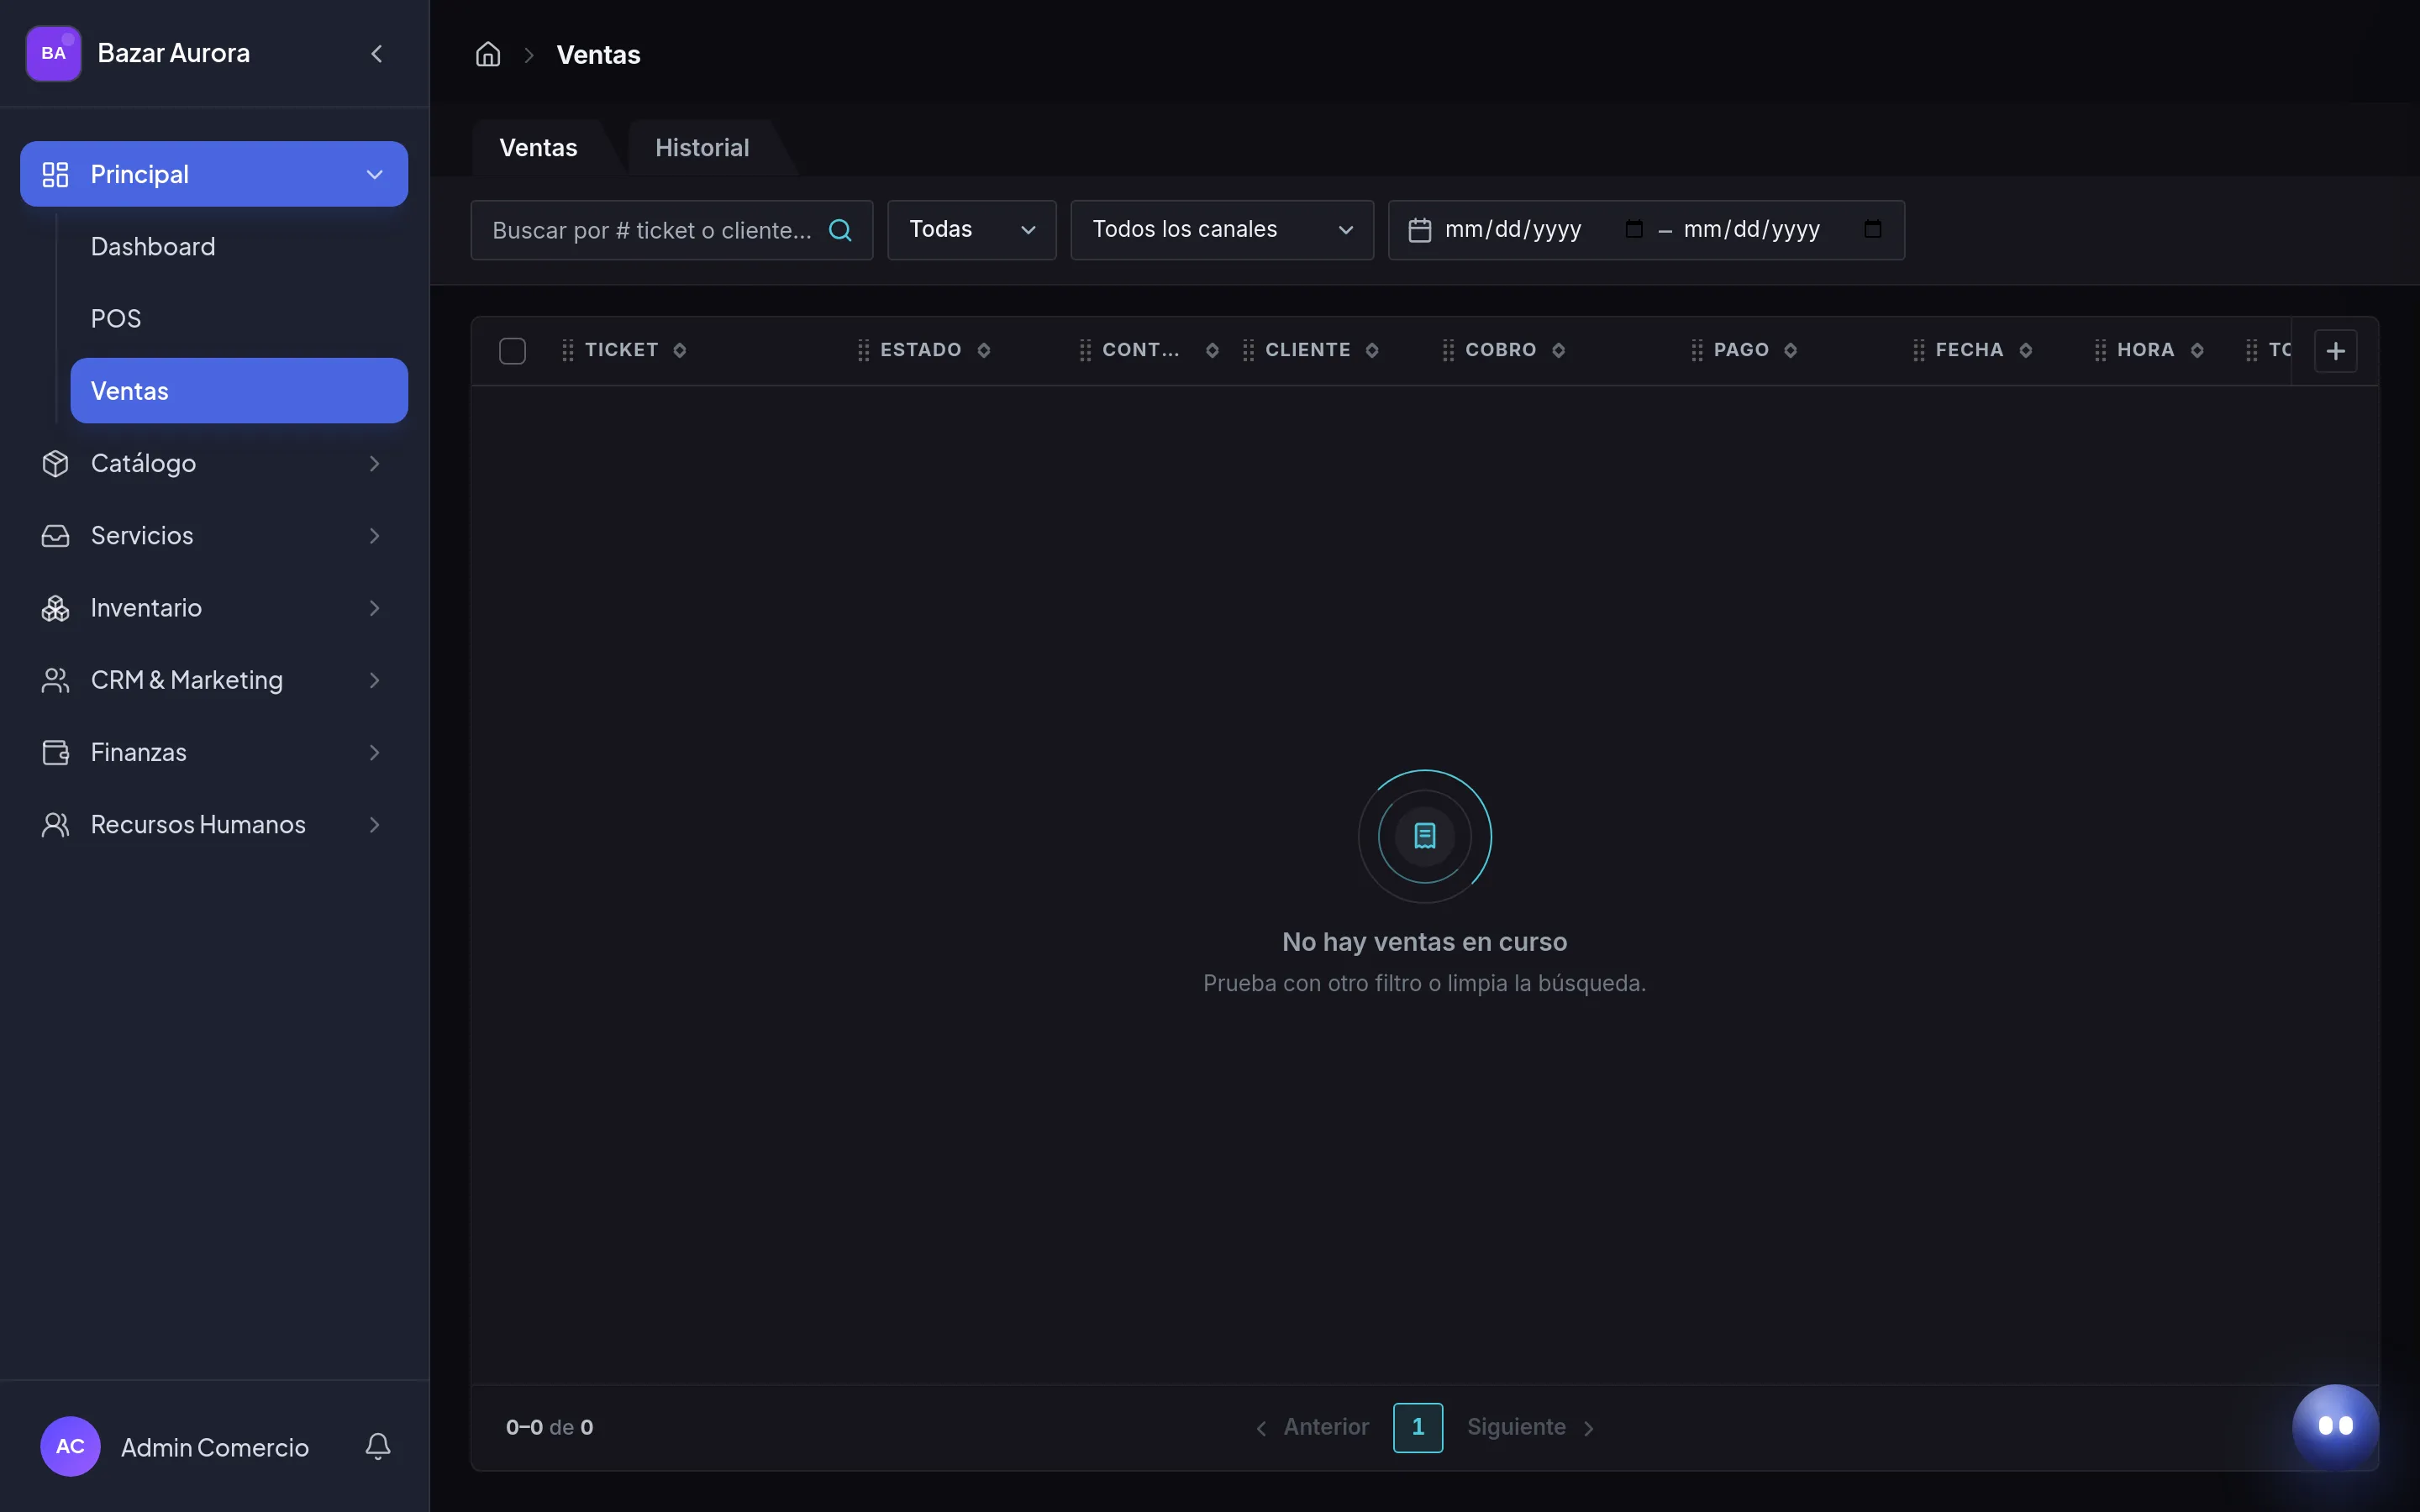Viewport: 2420px width, 1512px height.
Task: Collapse the Principal menu section
Action: [x=214, y=174]
